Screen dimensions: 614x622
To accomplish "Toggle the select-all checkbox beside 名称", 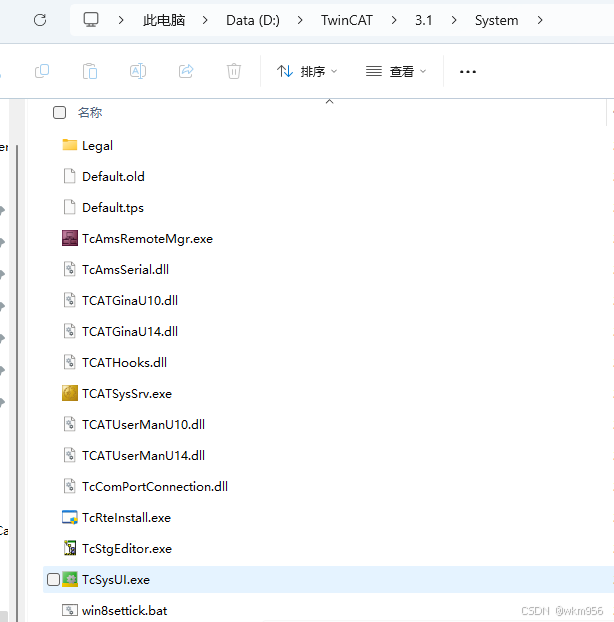I will 59,113.
